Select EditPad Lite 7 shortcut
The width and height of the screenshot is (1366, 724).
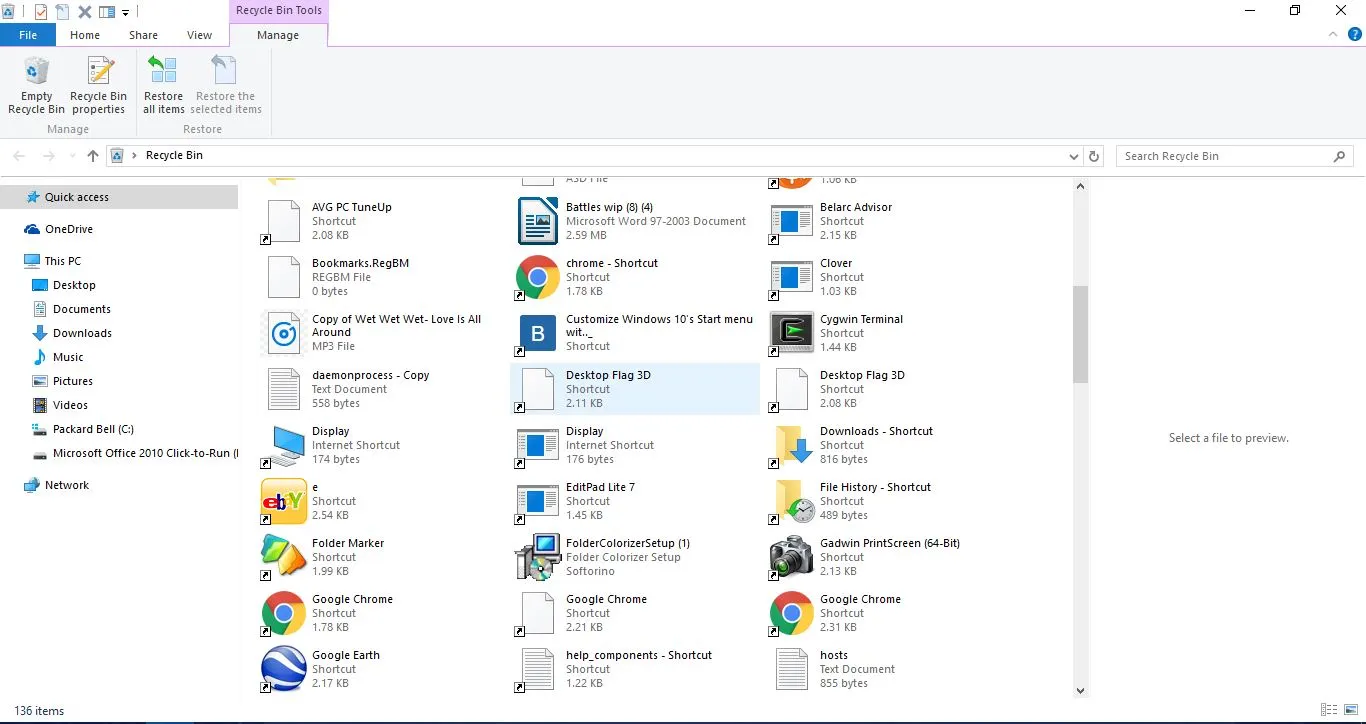[x=635, y=501]
